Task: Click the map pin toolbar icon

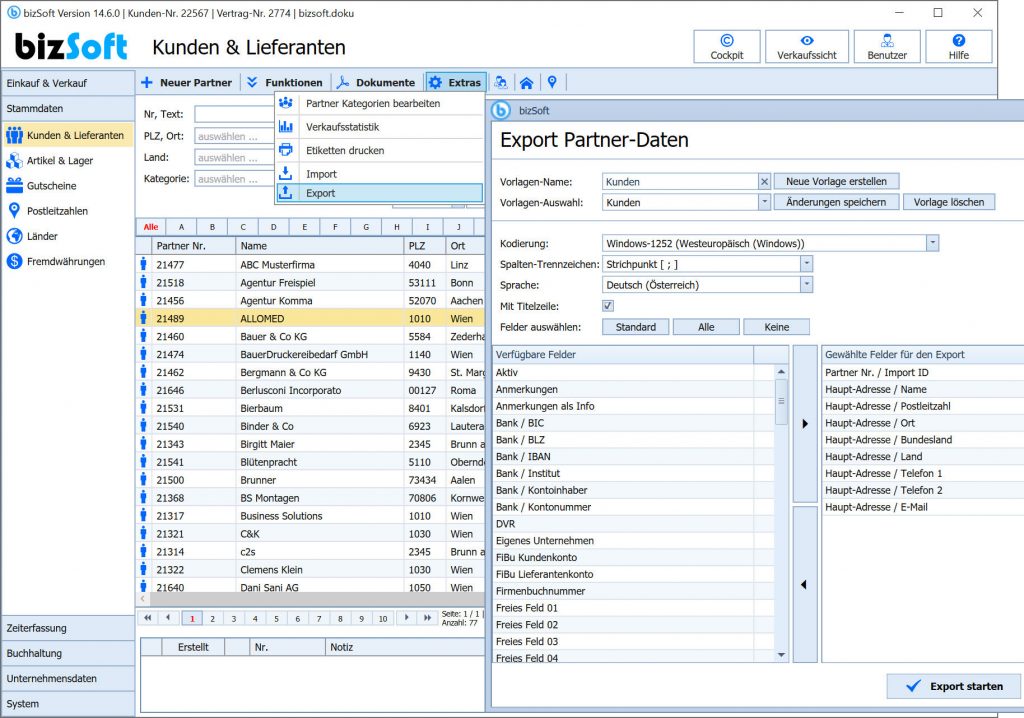Action: [552, 82]
